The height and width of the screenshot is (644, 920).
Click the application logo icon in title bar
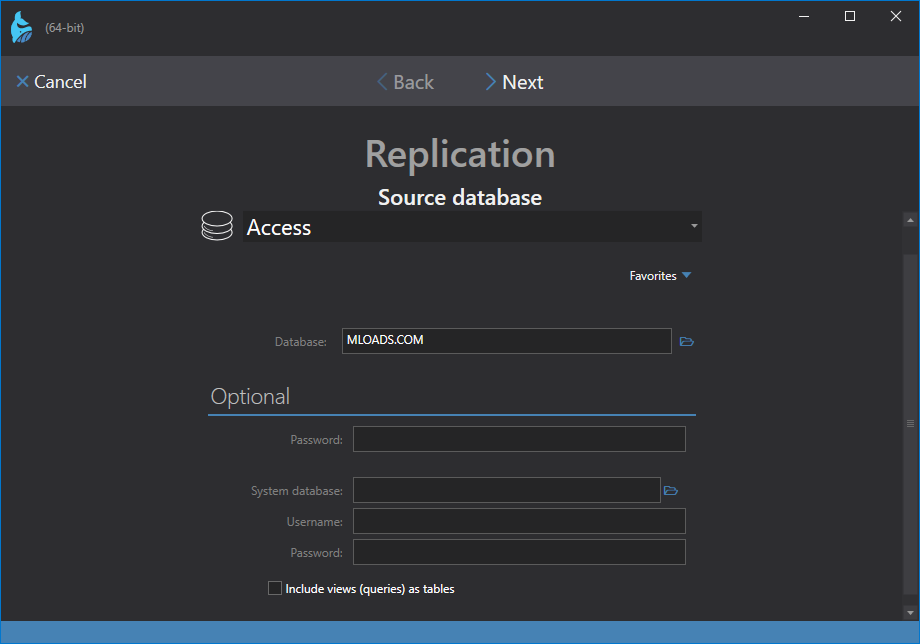coord(21,27)
